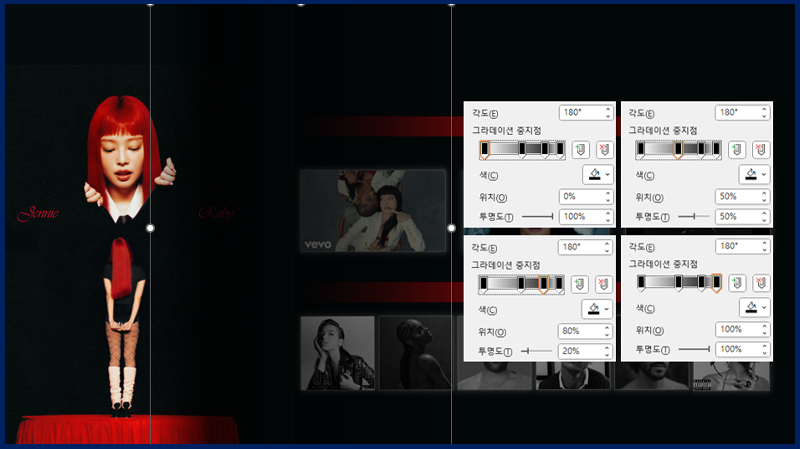Click the red-haired woman's face image
800x449 pixels.
[122, 158]
